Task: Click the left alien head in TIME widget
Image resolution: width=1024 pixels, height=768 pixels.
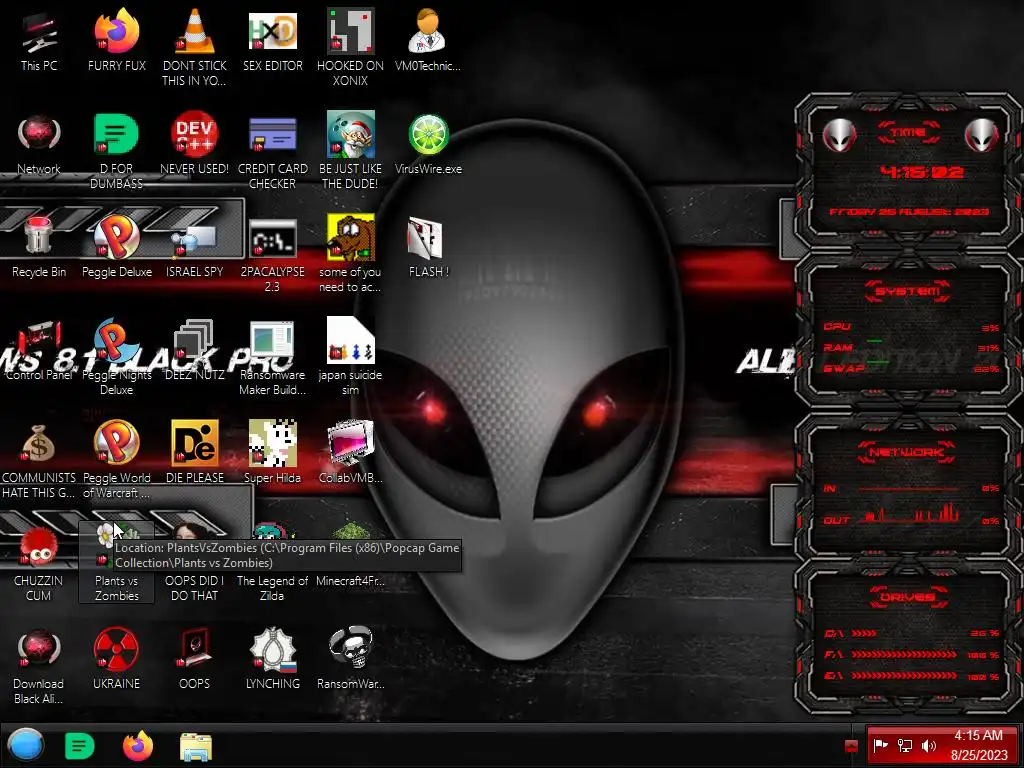Action: (x=839, y=135)
